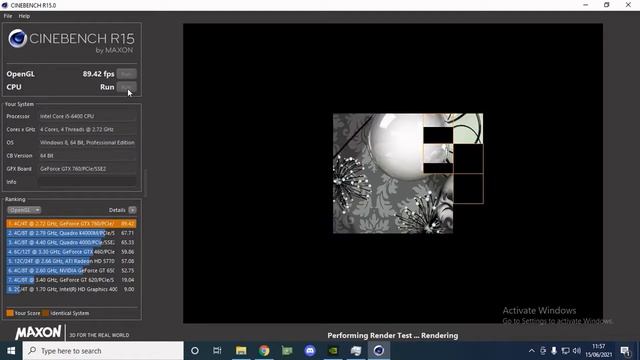
Task: Open Task View from the taskbar
Action: 217,351
